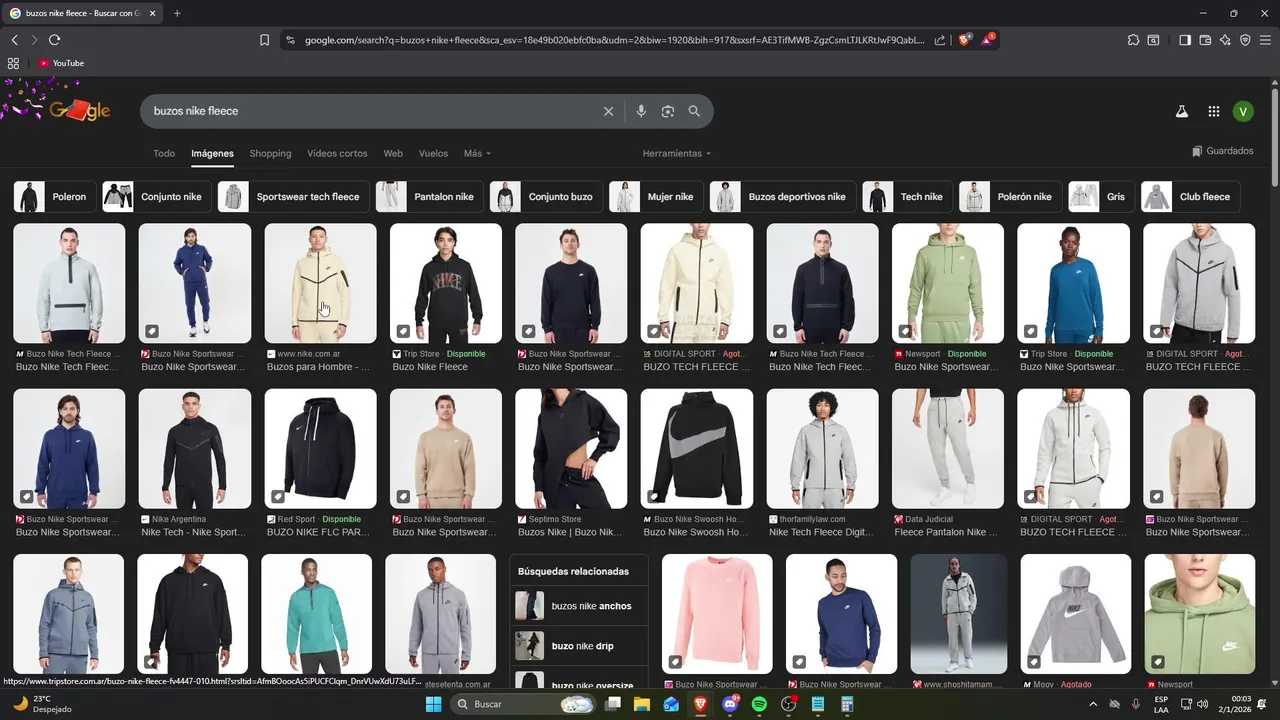The width and height of the screenshot is (1280, 720).
Task: Open the clock showing 00:03 2/1/2026
Action: [x=1237, y=704]
